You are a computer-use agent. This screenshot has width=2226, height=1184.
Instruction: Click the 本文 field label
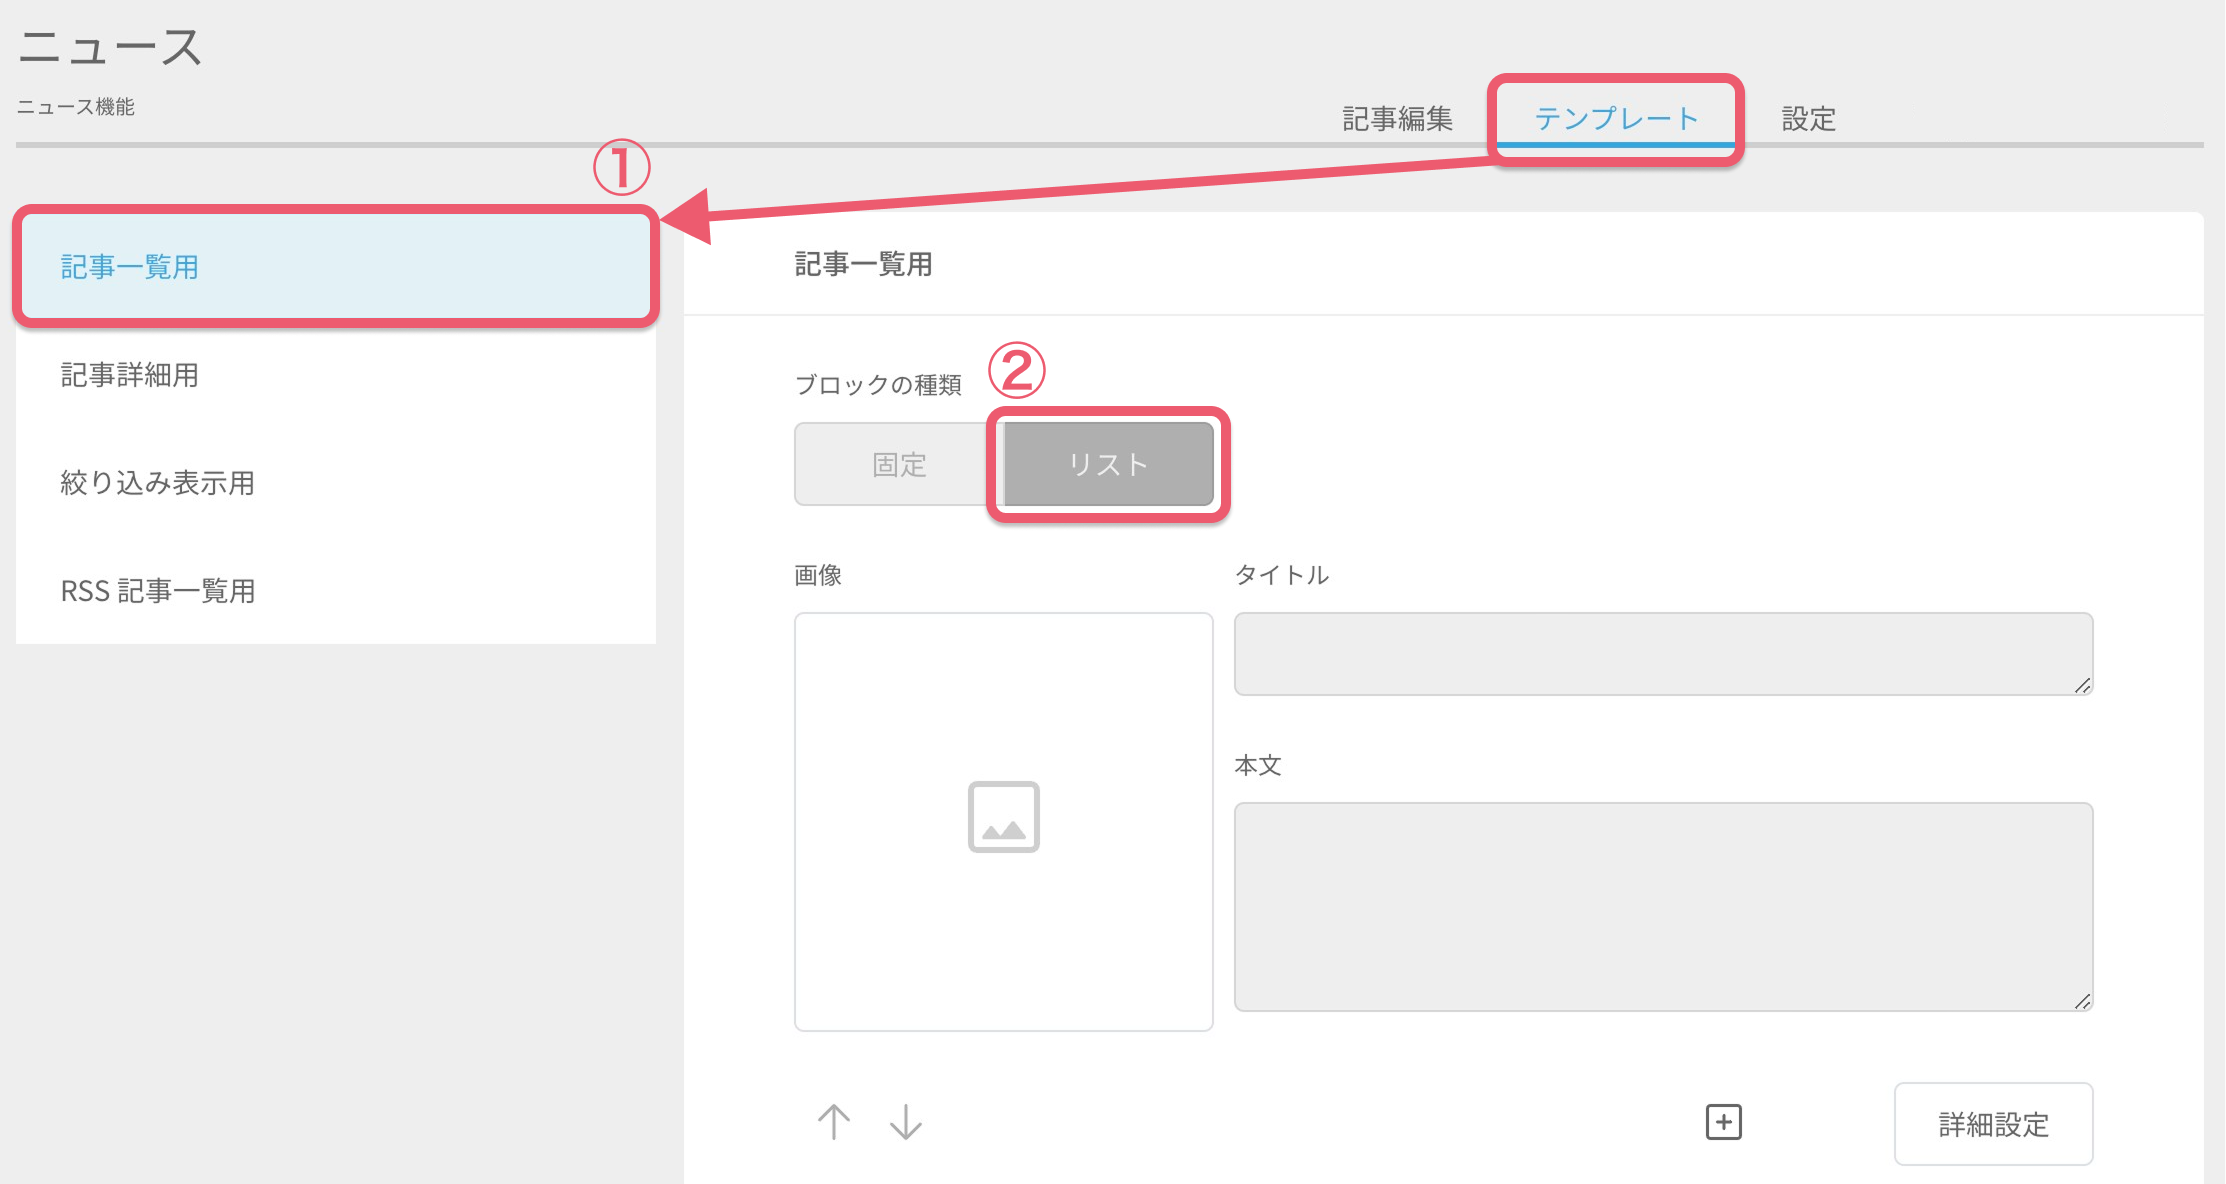pyautogui.click(x=1258, y=765)
